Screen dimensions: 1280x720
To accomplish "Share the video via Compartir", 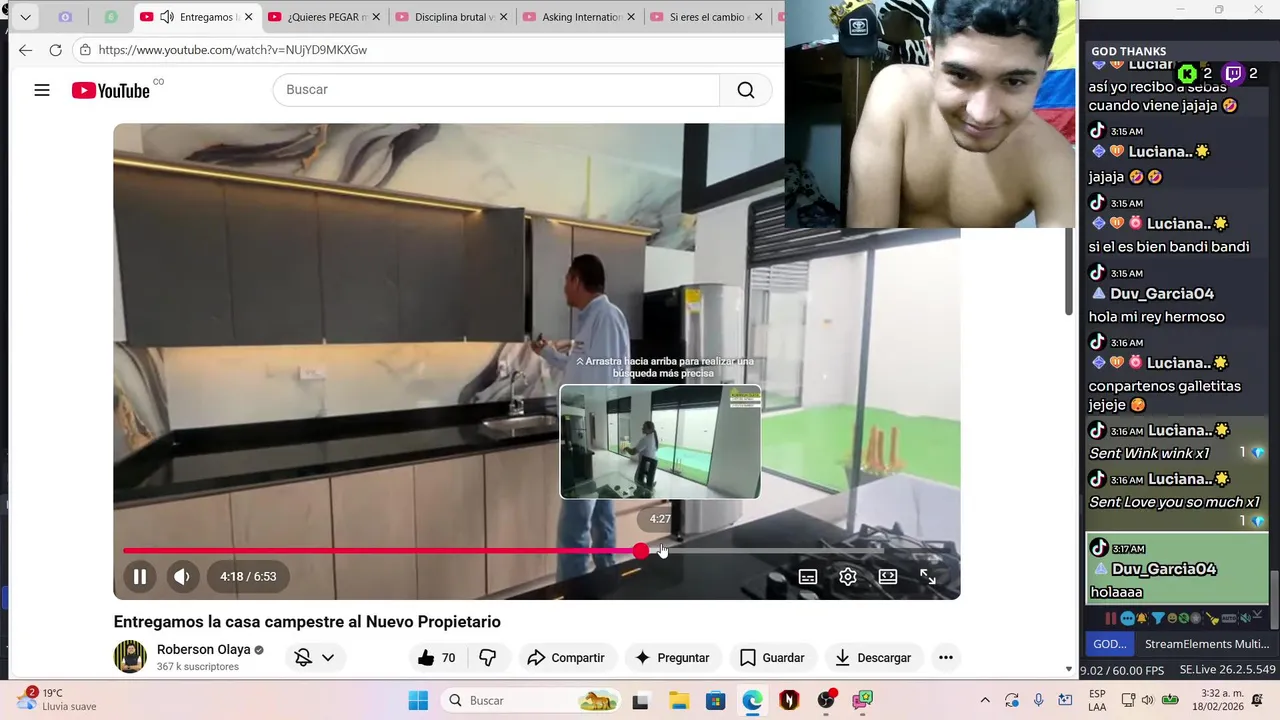I will 566,657.
